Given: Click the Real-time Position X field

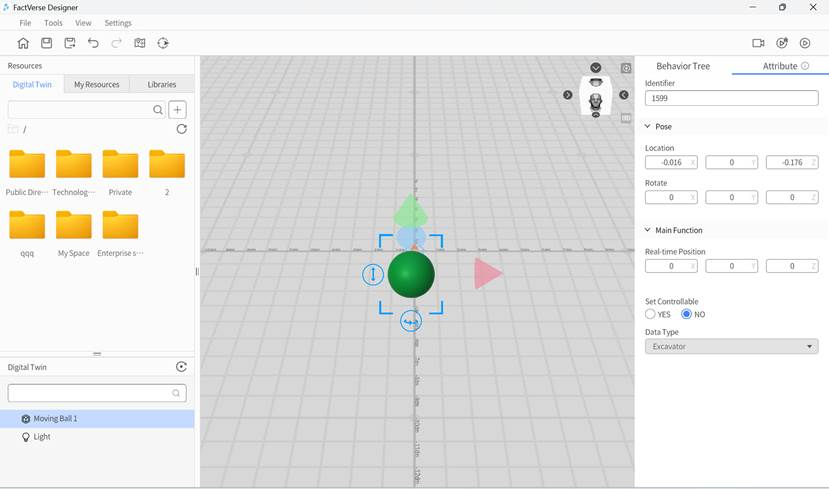Looking at the screenshot, I should pos(671,266).
